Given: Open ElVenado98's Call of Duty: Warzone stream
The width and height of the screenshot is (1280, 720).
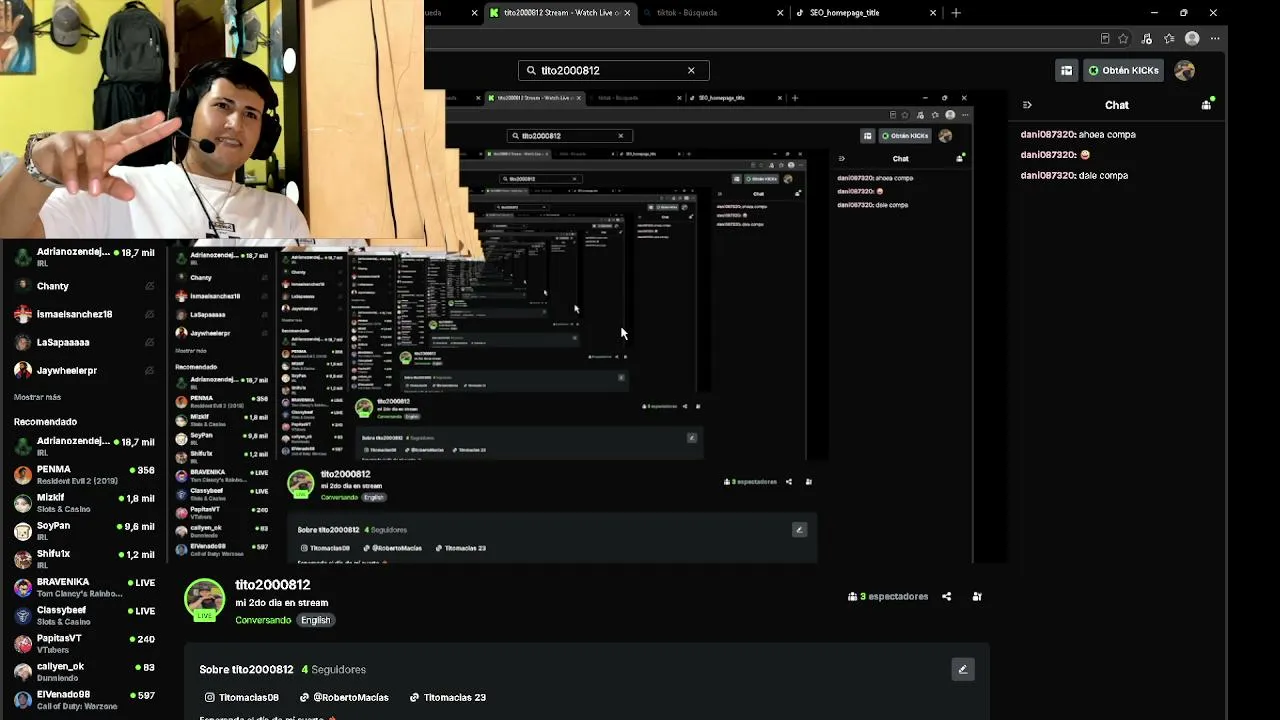Looking at the screenshot, I should pyautogui.click(x=85, y=699).
